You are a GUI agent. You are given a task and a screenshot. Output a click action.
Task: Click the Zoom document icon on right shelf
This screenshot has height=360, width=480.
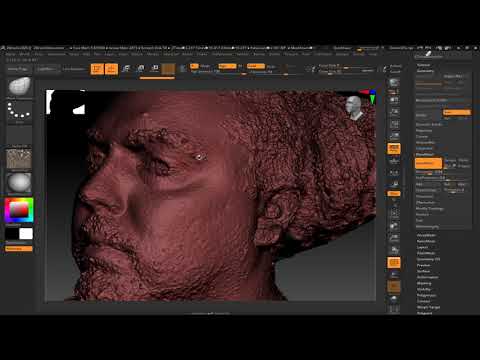pyautogui.click(x=394, y=112)
